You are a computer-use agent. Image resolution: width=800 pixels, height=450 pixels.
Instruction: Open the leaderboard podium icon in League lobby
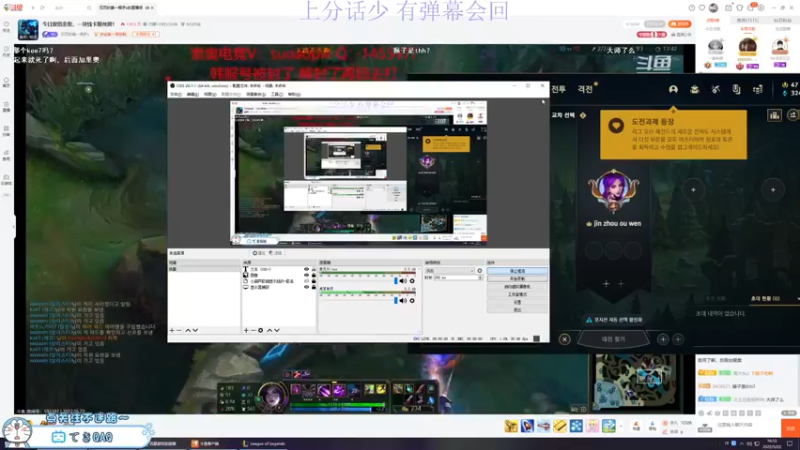[774, 115]
